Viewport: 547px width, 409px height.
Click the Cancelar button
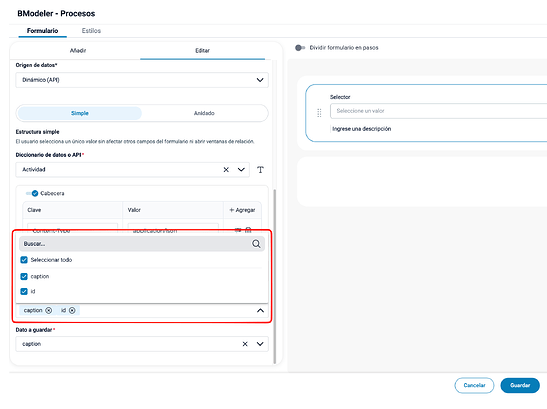(474, 385)
